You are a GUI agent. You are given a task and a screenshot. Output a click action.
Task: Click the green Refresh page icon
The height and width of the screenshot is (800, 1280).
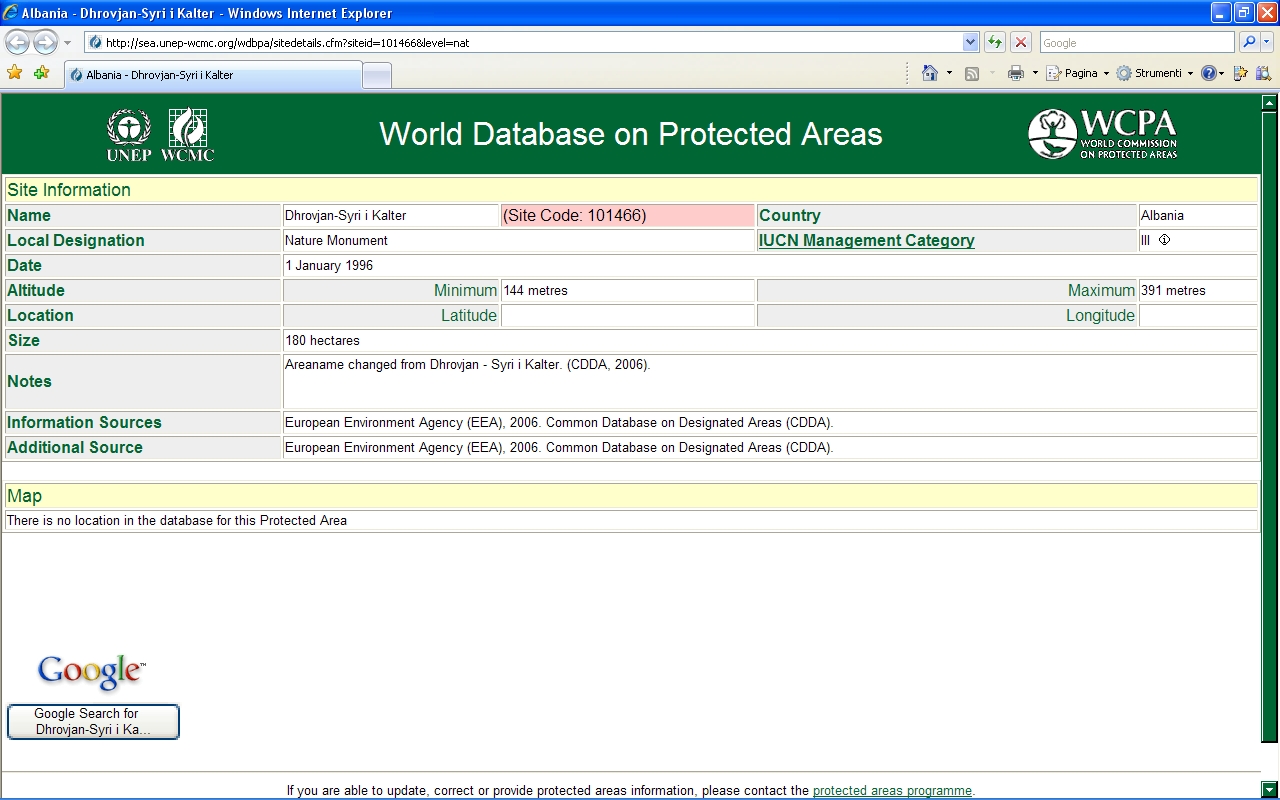click(995, 42)
